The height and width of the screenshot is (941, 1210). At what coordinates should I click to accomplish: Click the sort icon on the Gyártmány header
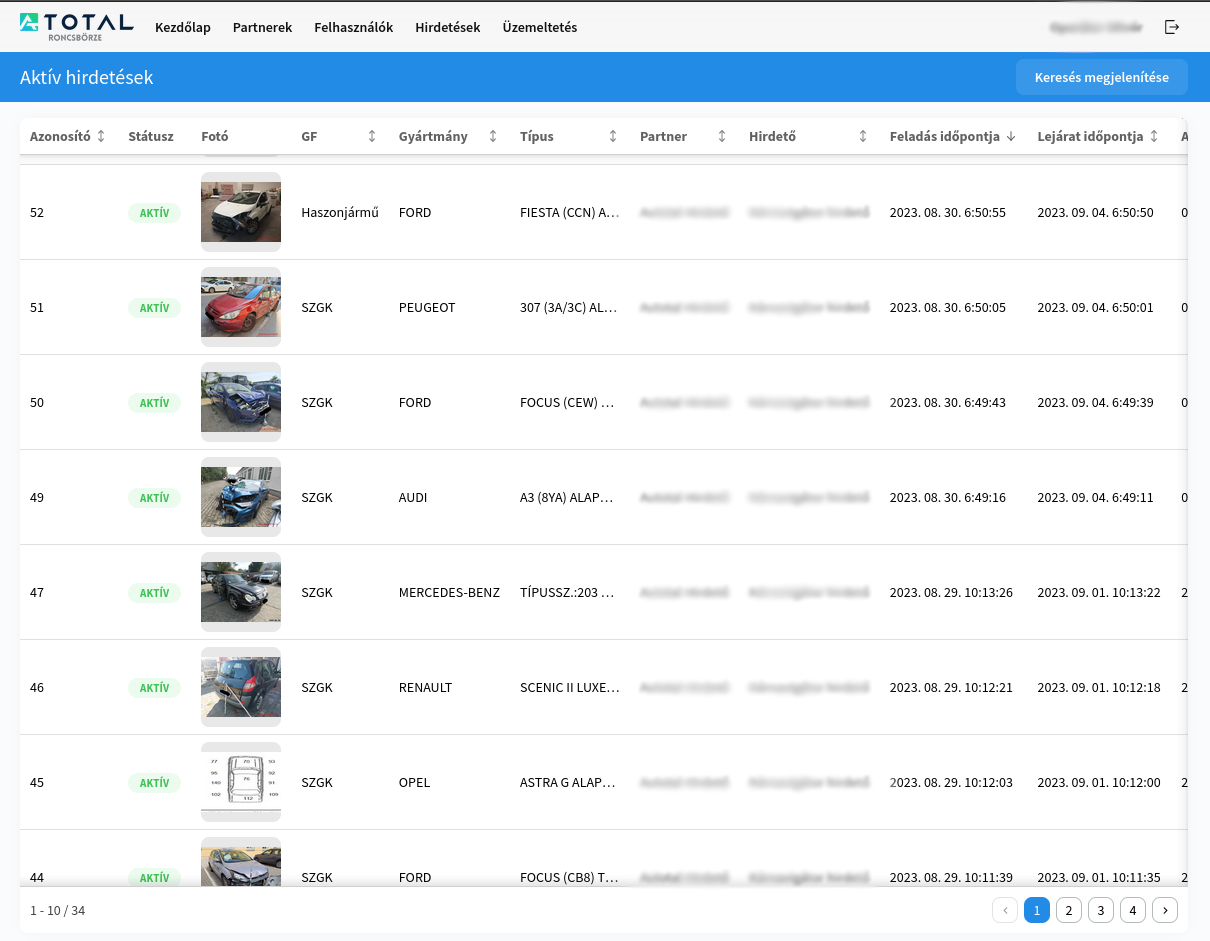(491, 135)
